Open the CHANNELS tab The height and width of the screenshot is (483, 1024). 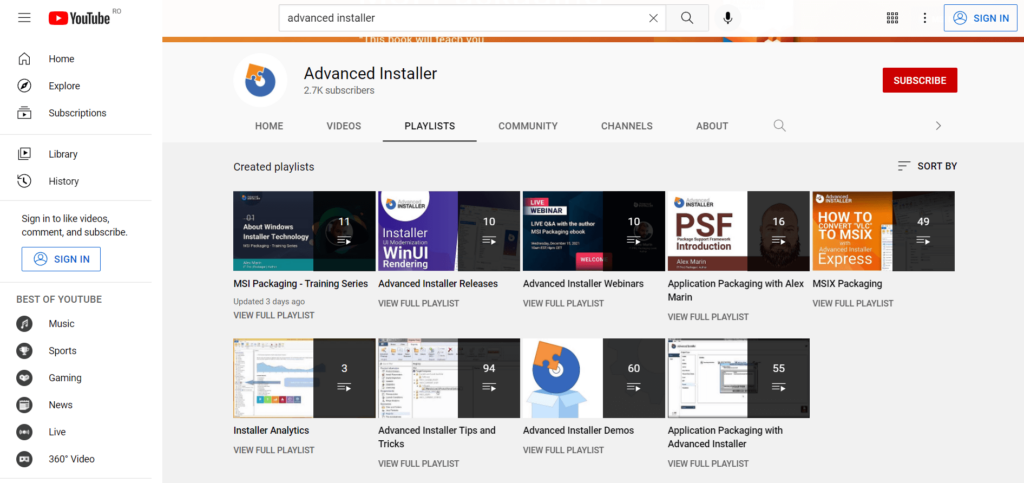(x=626, y=126)
